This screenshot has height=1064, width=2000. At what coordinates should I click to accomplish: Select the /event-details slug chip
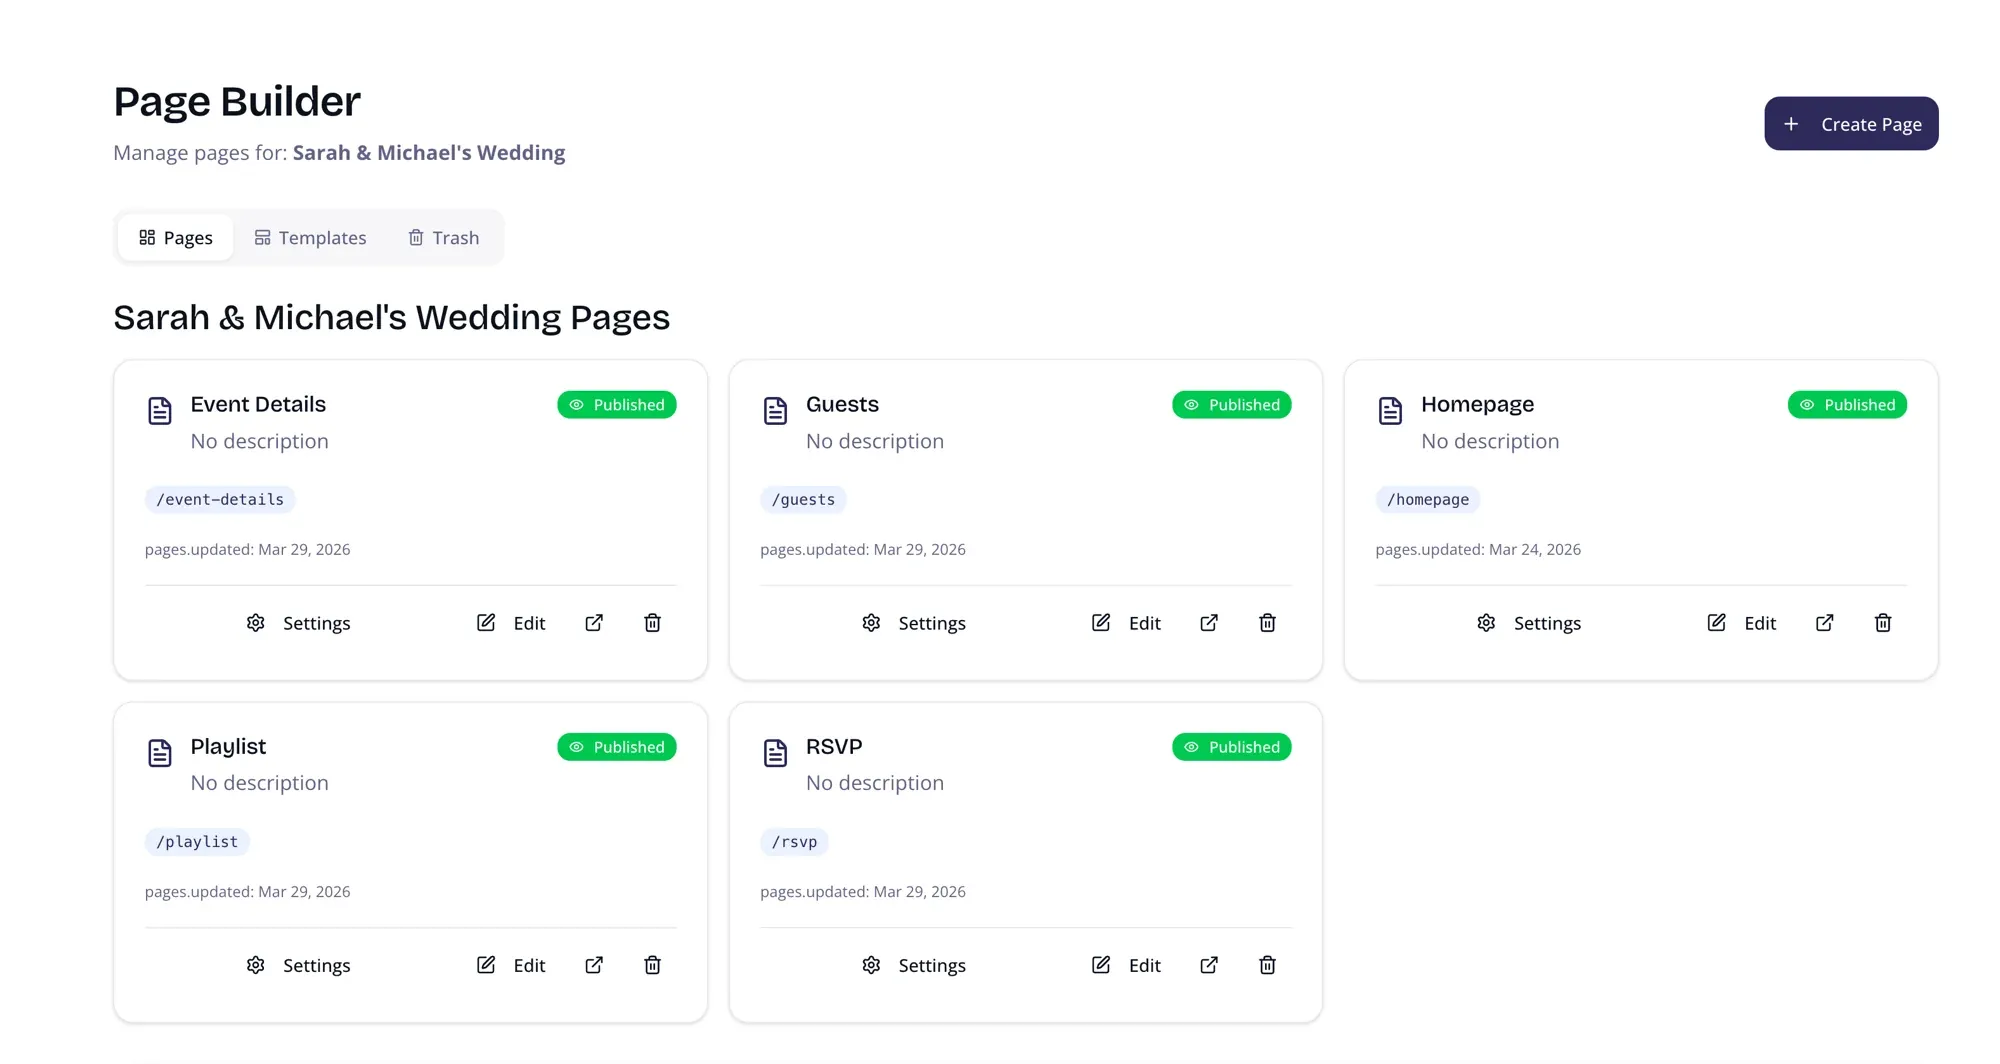(x=219, y=499)
